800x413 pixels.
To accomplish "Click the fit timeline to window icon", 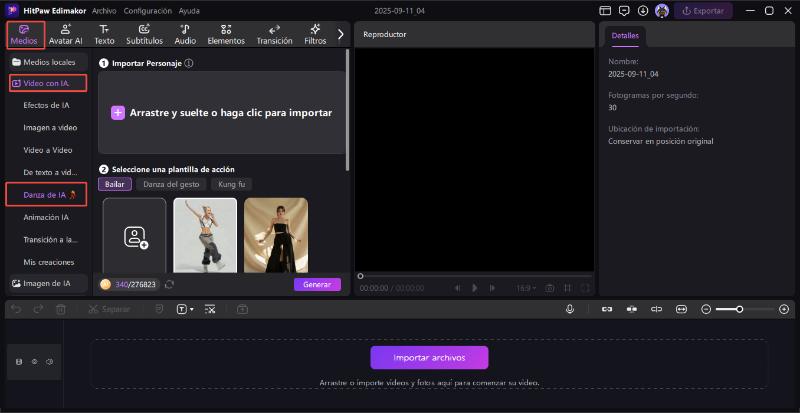I will tap(681, 309).
